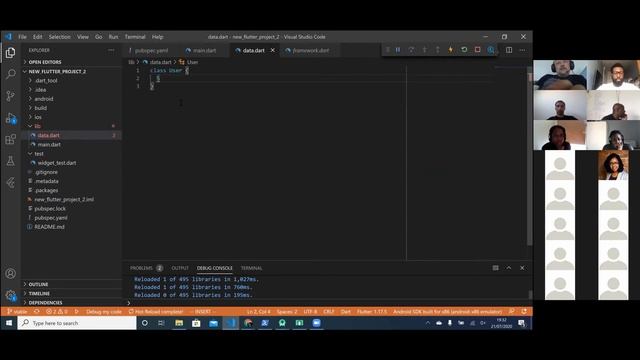Open the Windows Start menu

click(9, 323)
